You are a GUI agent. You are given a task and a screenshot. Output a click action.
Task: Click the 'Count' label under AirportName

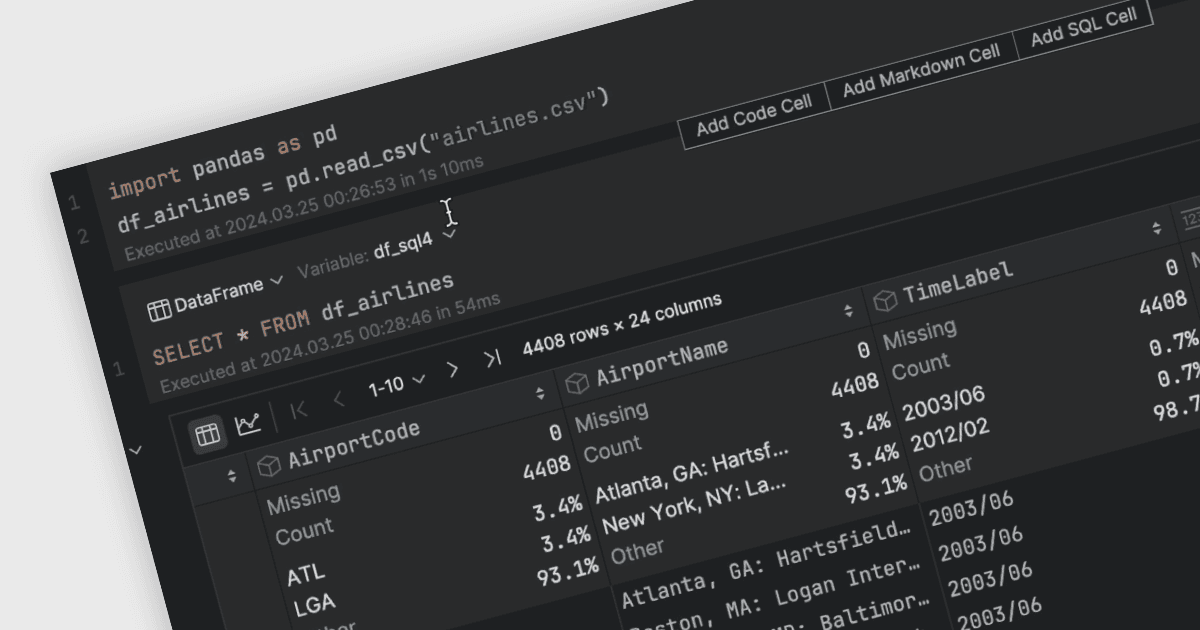click(612, 450)
